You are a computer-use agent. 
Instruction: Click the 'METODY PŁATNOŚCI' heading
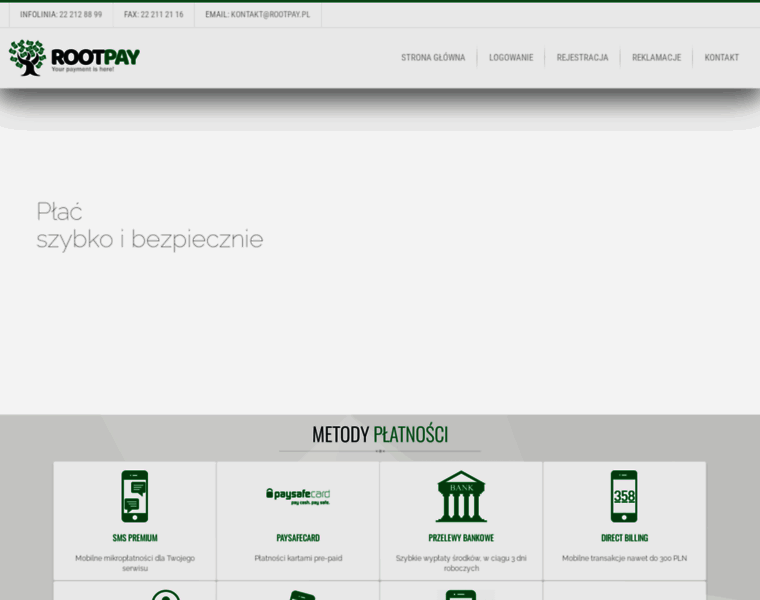point(380,434)
